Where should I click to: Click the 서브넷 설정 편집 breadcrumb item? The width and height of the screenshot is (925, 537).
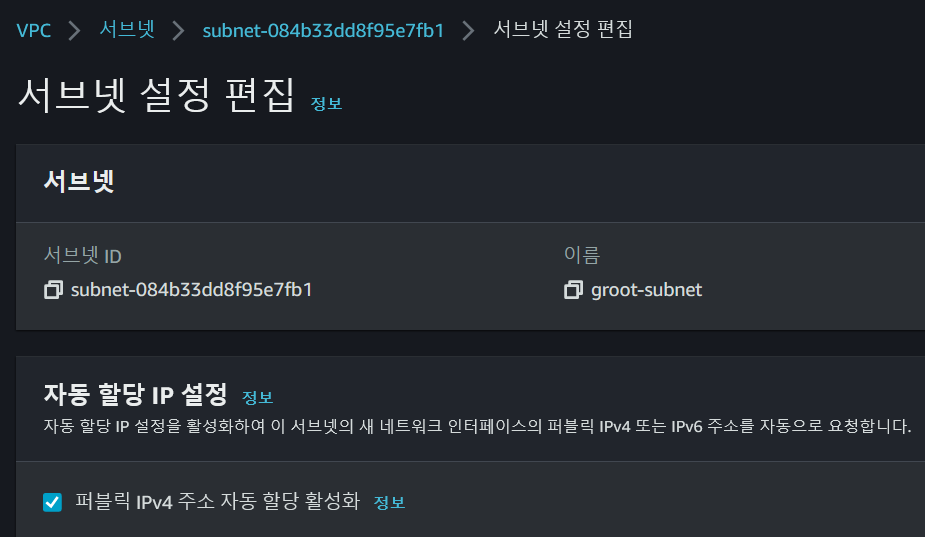point(563,30)
